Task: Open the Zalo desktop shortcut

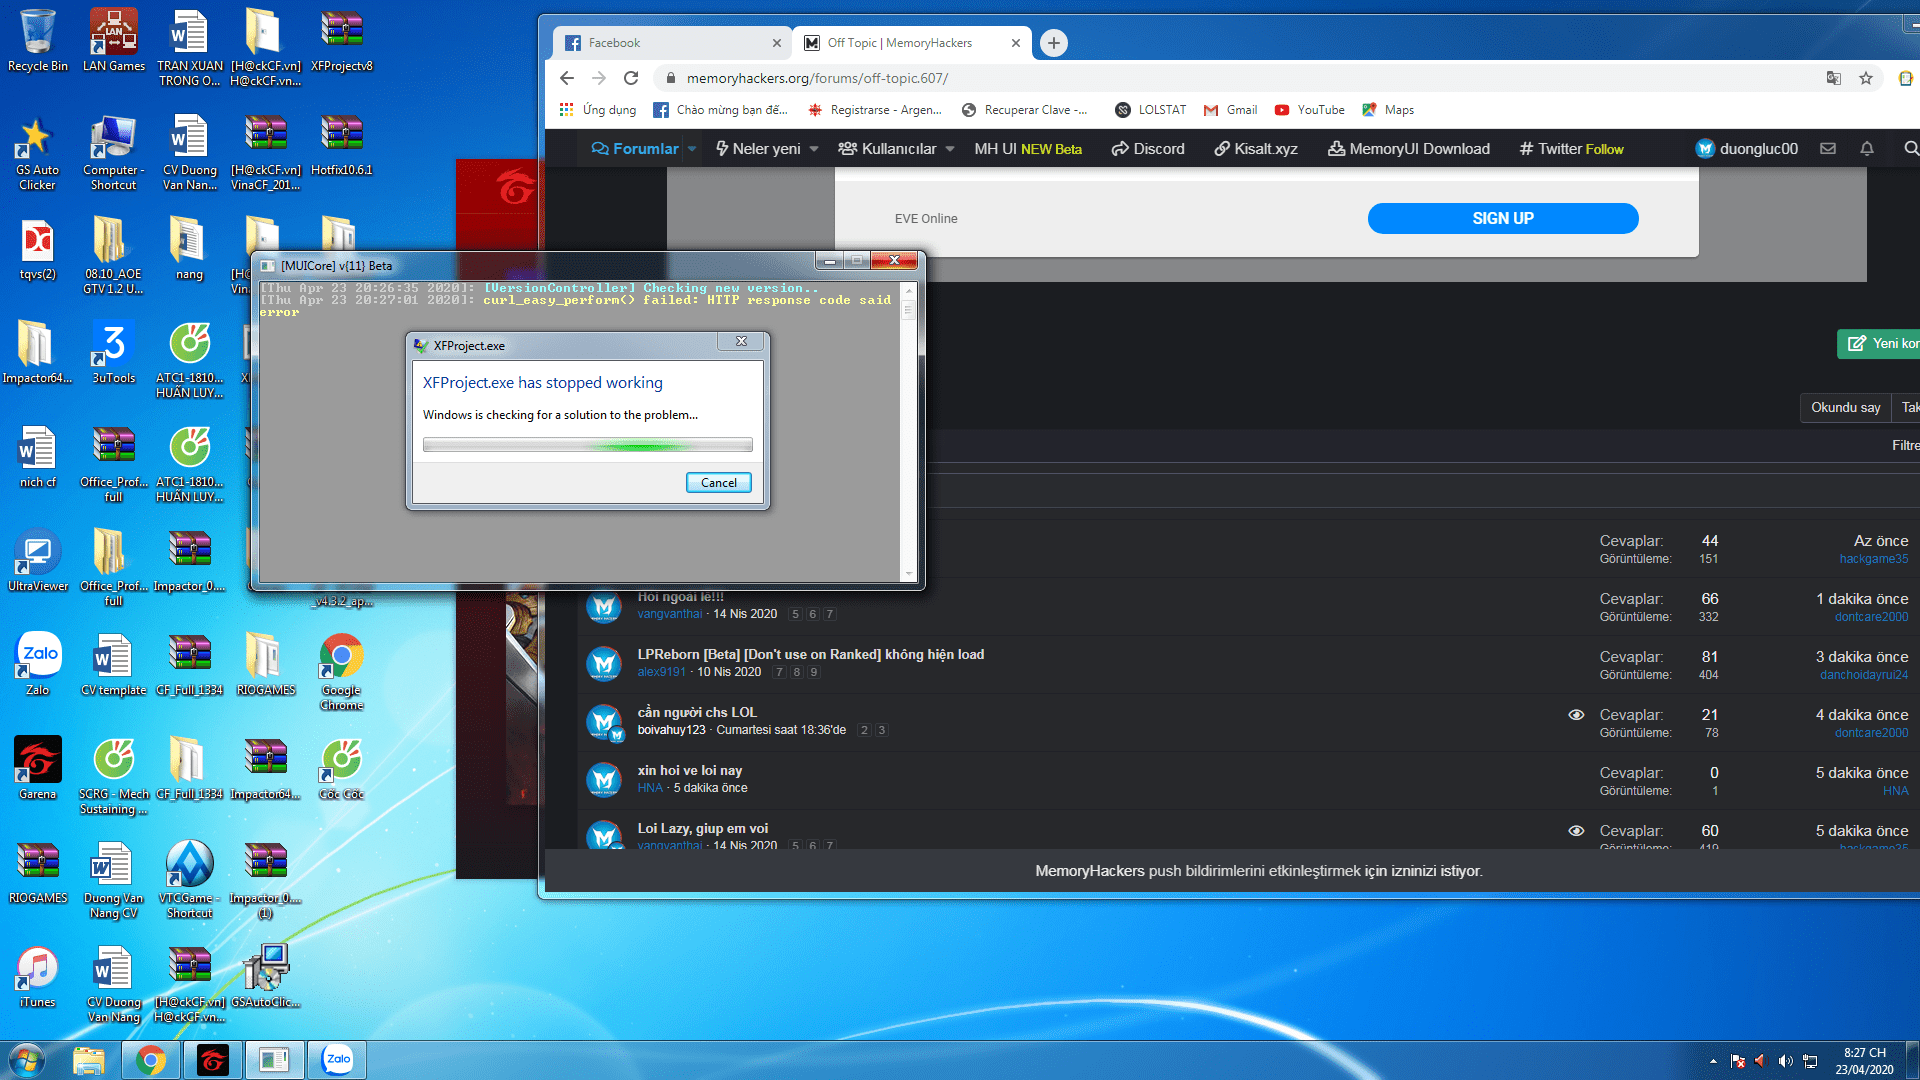Action: pyautogui.click(x=37, y=664)
